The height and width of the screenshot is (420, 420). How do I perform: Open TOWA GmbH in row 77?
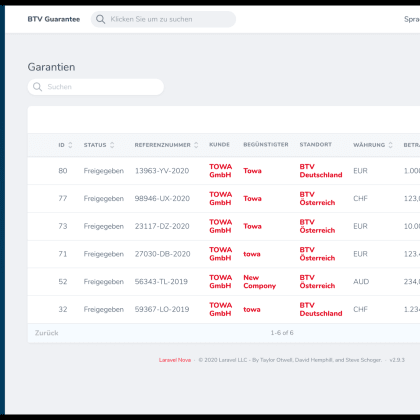point(220,198)
